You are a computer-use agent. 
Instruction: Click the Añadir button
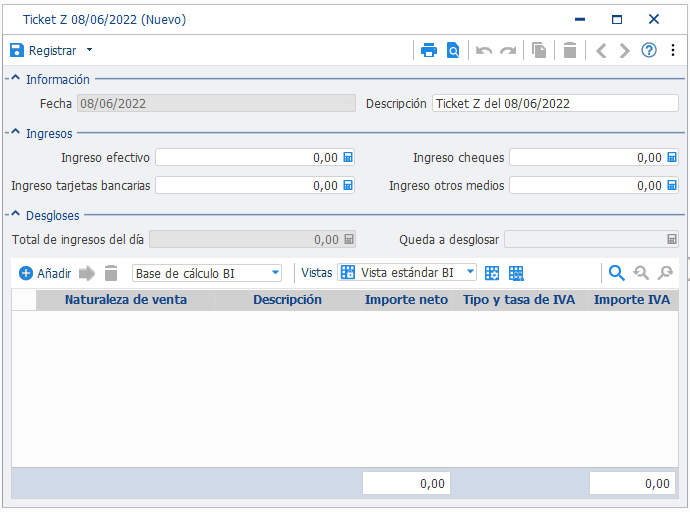pos(45,274)
